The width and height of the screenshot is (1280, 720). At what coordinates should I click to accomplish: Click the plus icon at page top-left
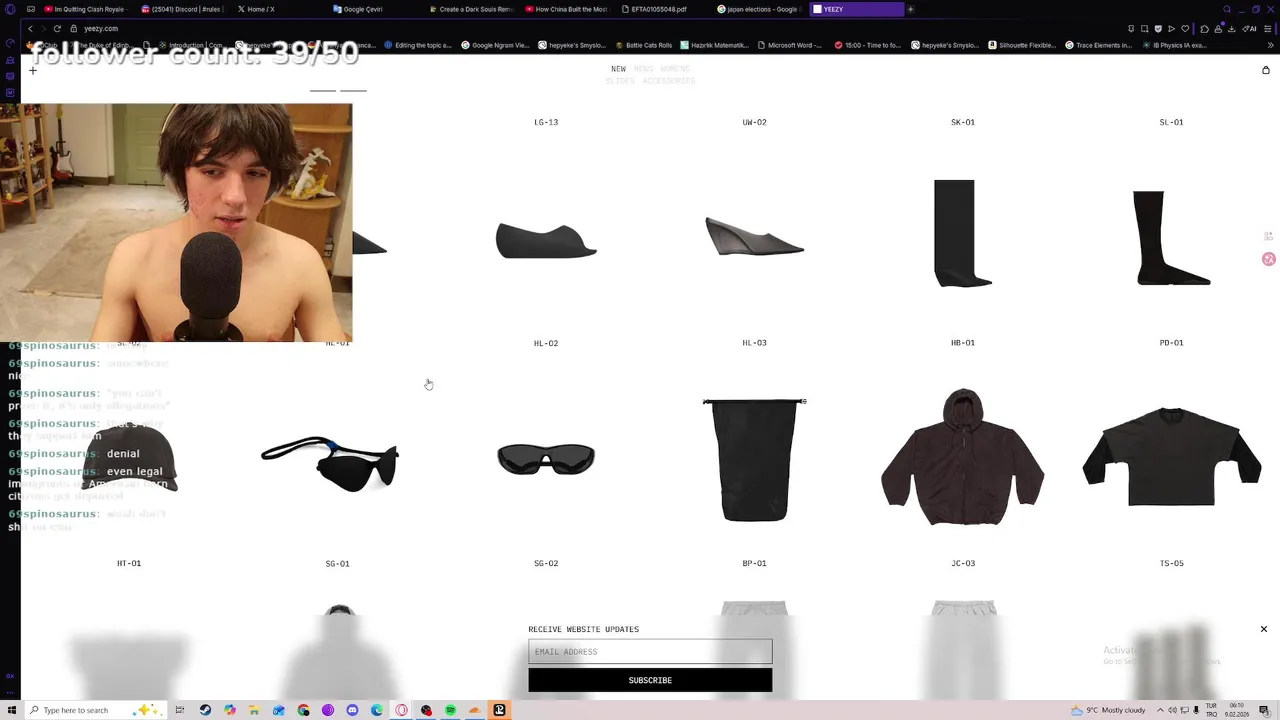point(33,70)
